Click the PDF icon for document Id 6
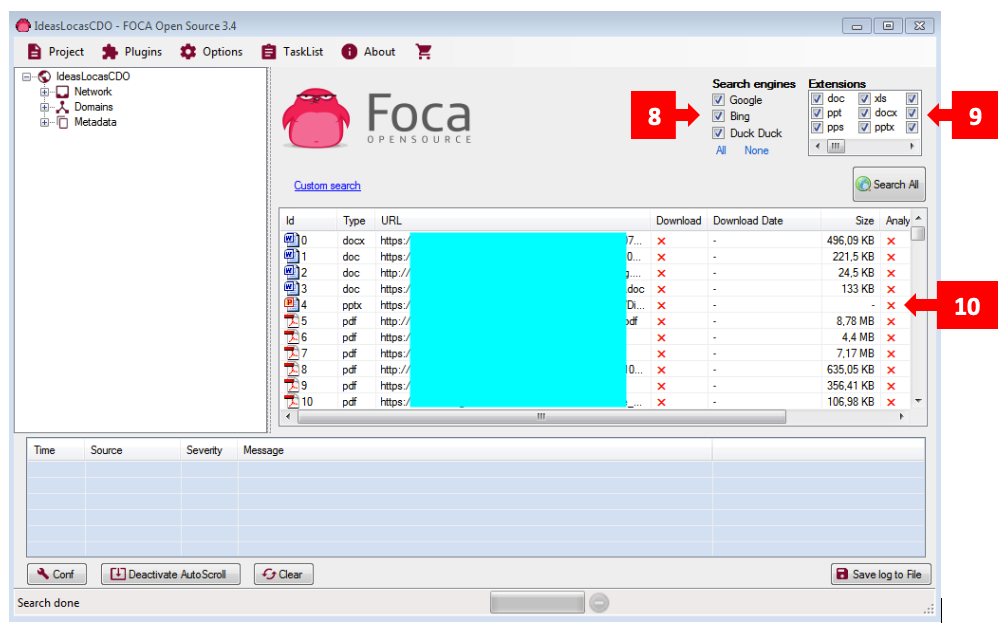 [x=291, y=337]
